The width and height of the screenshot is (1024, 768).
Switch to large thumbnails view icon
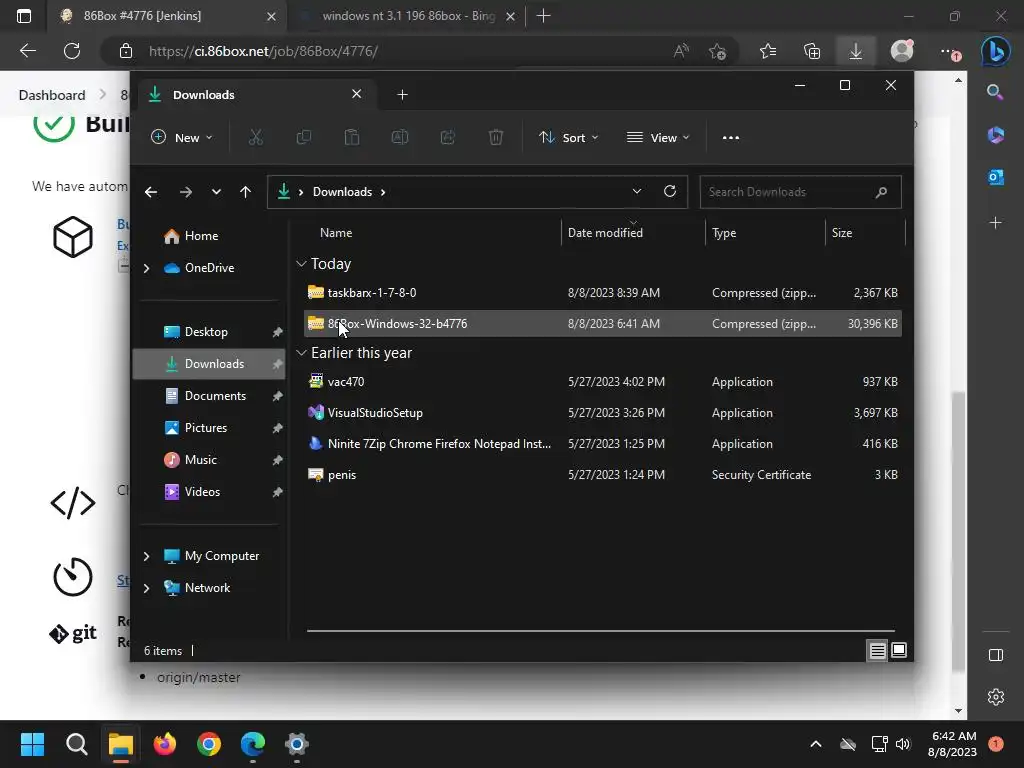pos(899,650)
